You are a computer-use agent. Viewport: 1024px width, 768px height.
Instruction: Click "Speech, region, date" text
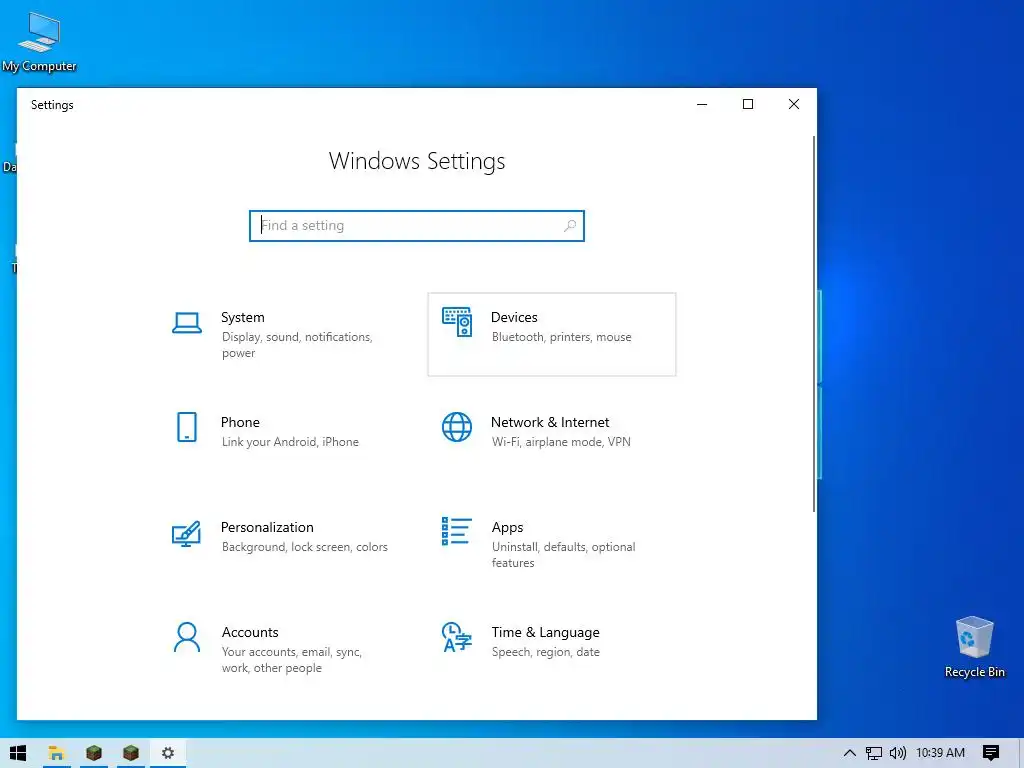click(x=545, y=652)
